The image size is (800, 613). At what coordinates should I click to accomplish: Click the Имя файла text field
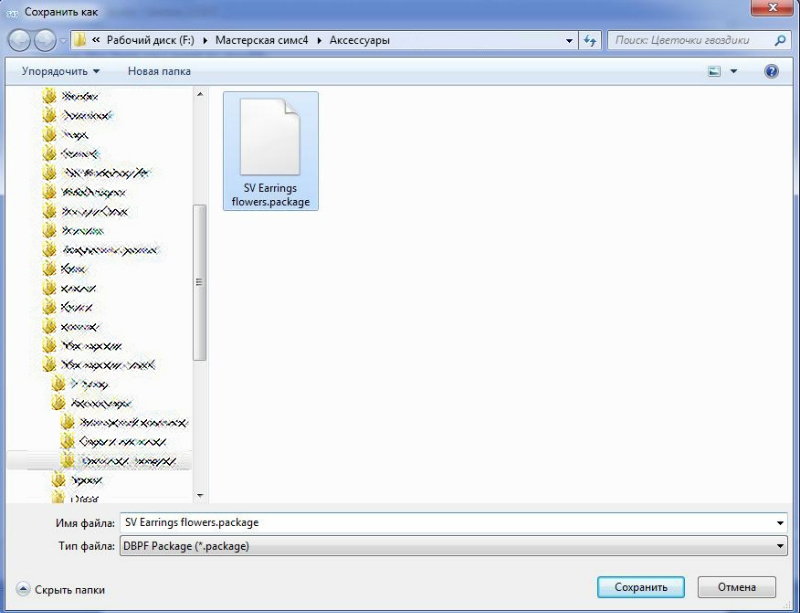click(440, 523)
